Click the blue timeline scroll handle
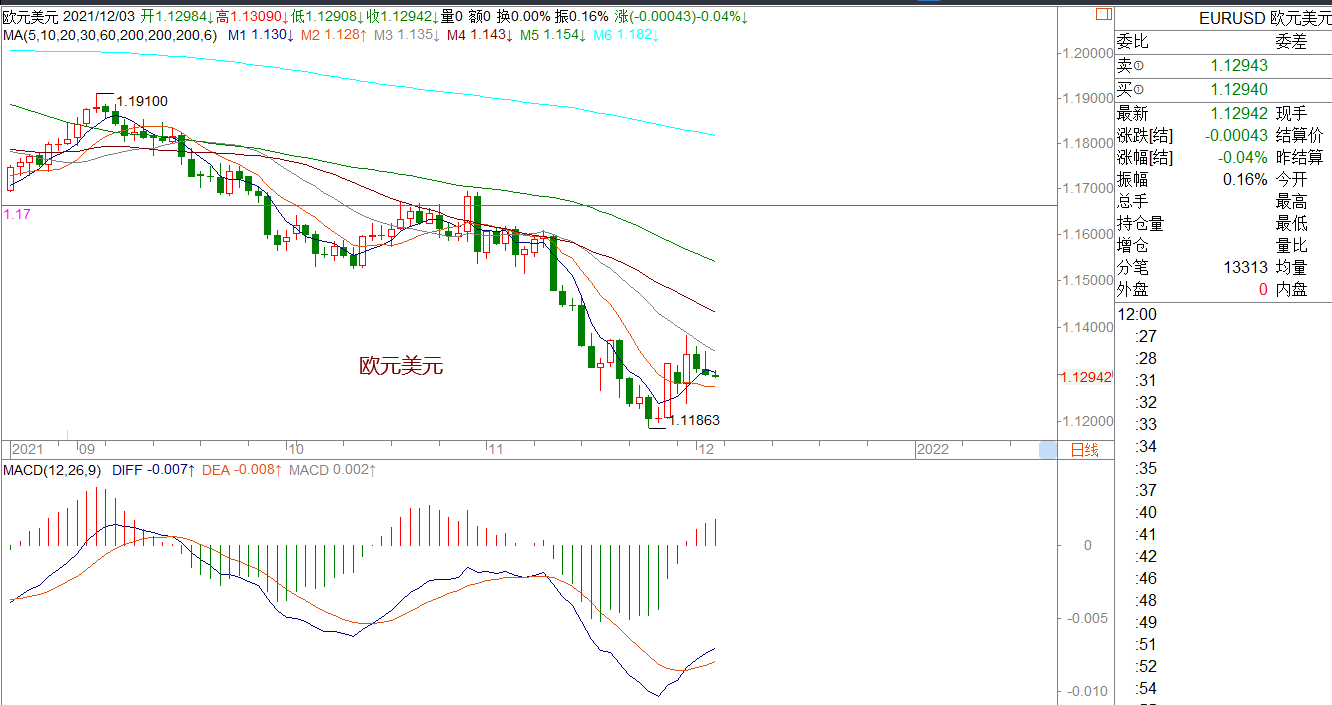The height and width of the screenshot is (705, 1332). click(1047, 450)
